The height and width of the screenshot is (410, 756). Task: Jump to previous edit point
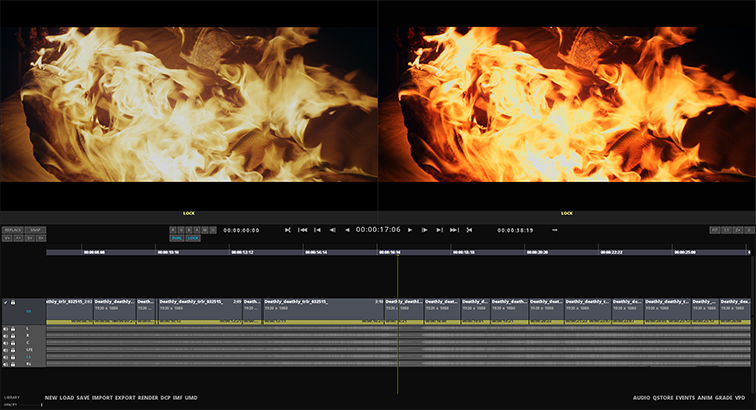[x=317, y=230]
